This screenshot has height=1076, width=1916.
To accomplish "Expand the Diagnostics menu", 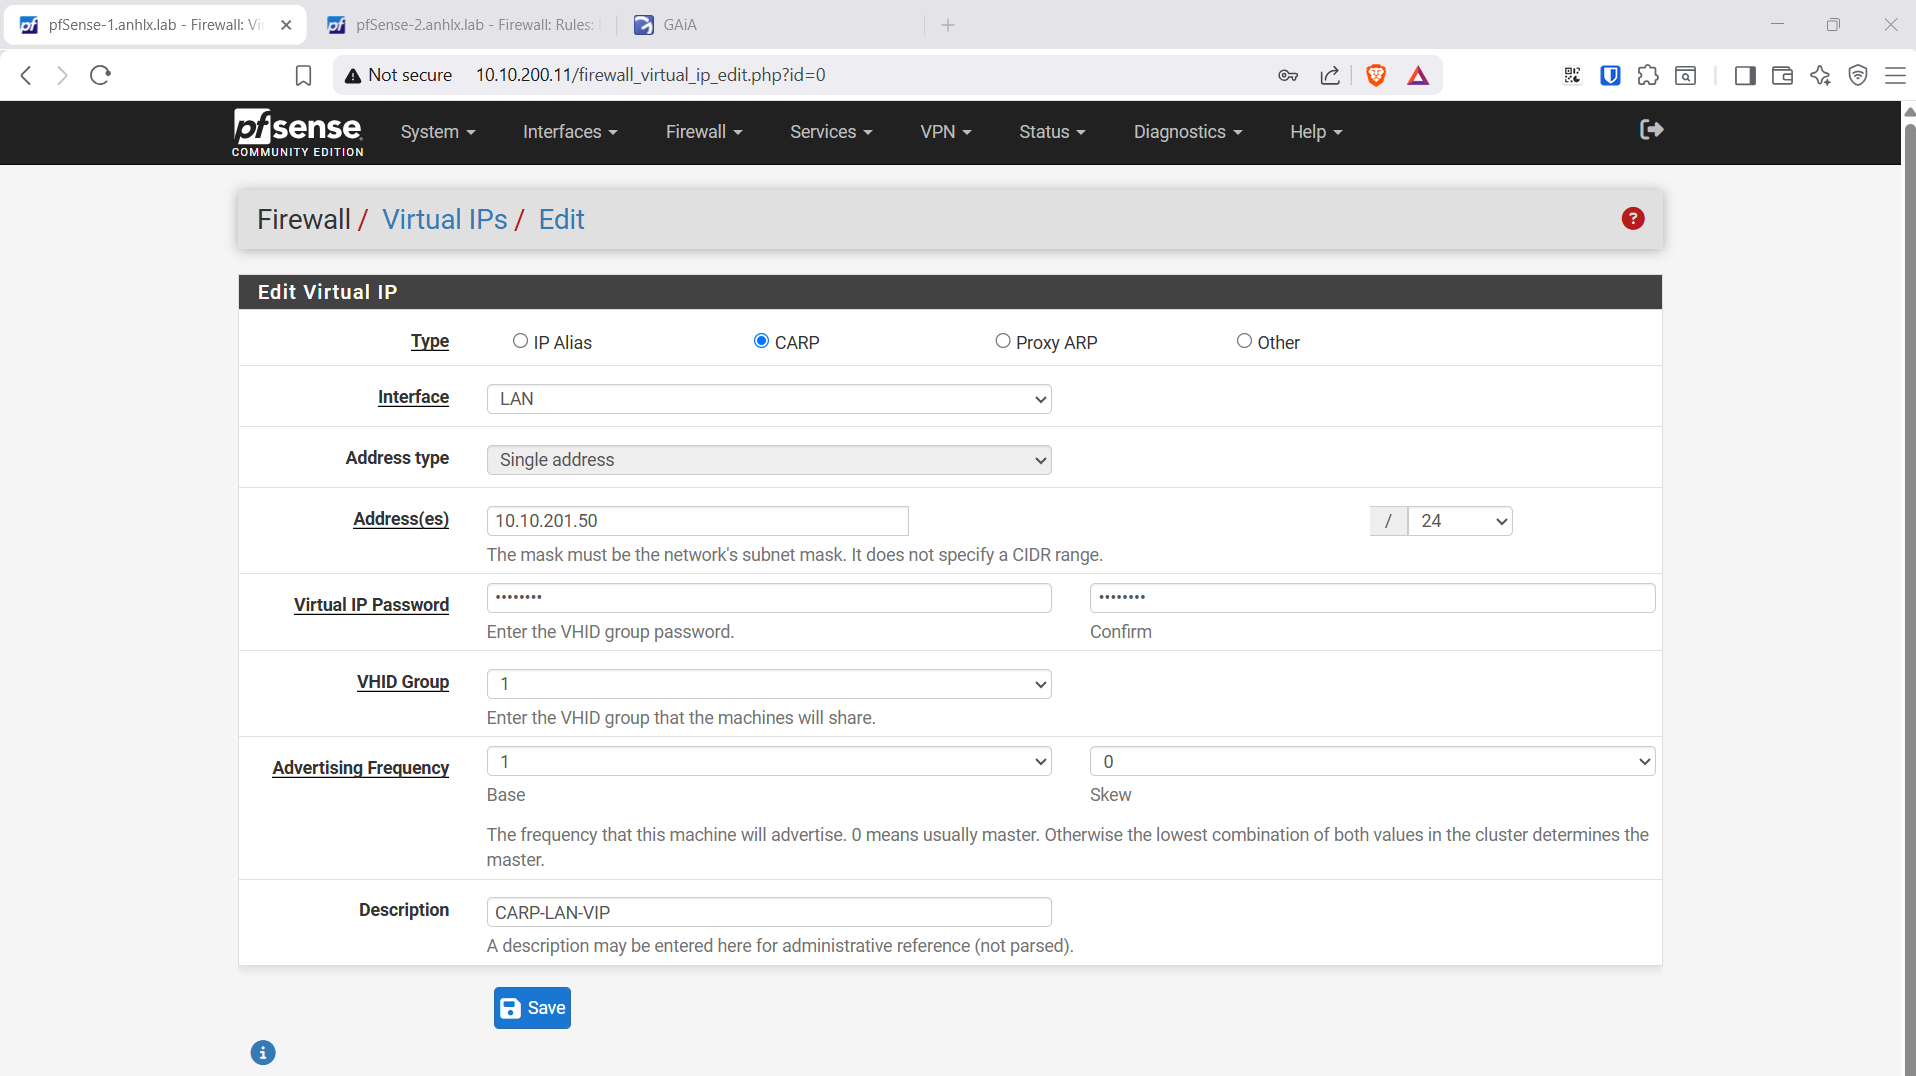I will point(1188,132).
